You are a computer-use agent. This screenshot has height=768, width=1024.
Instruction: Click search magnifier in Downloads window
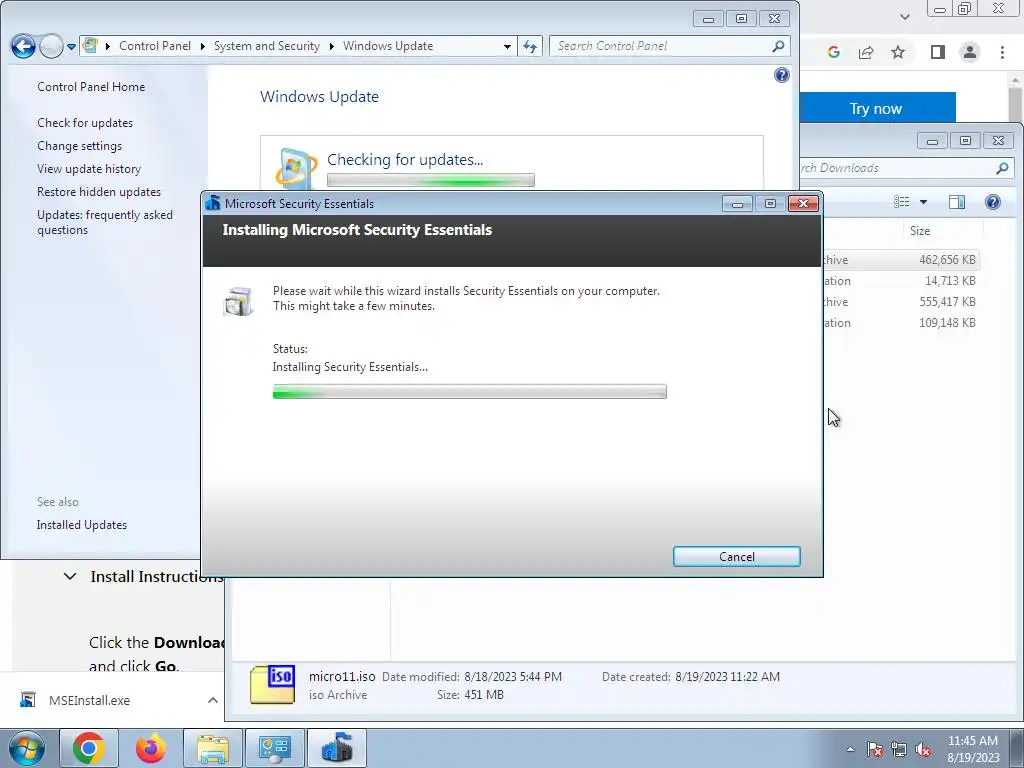coord(1002,168)
